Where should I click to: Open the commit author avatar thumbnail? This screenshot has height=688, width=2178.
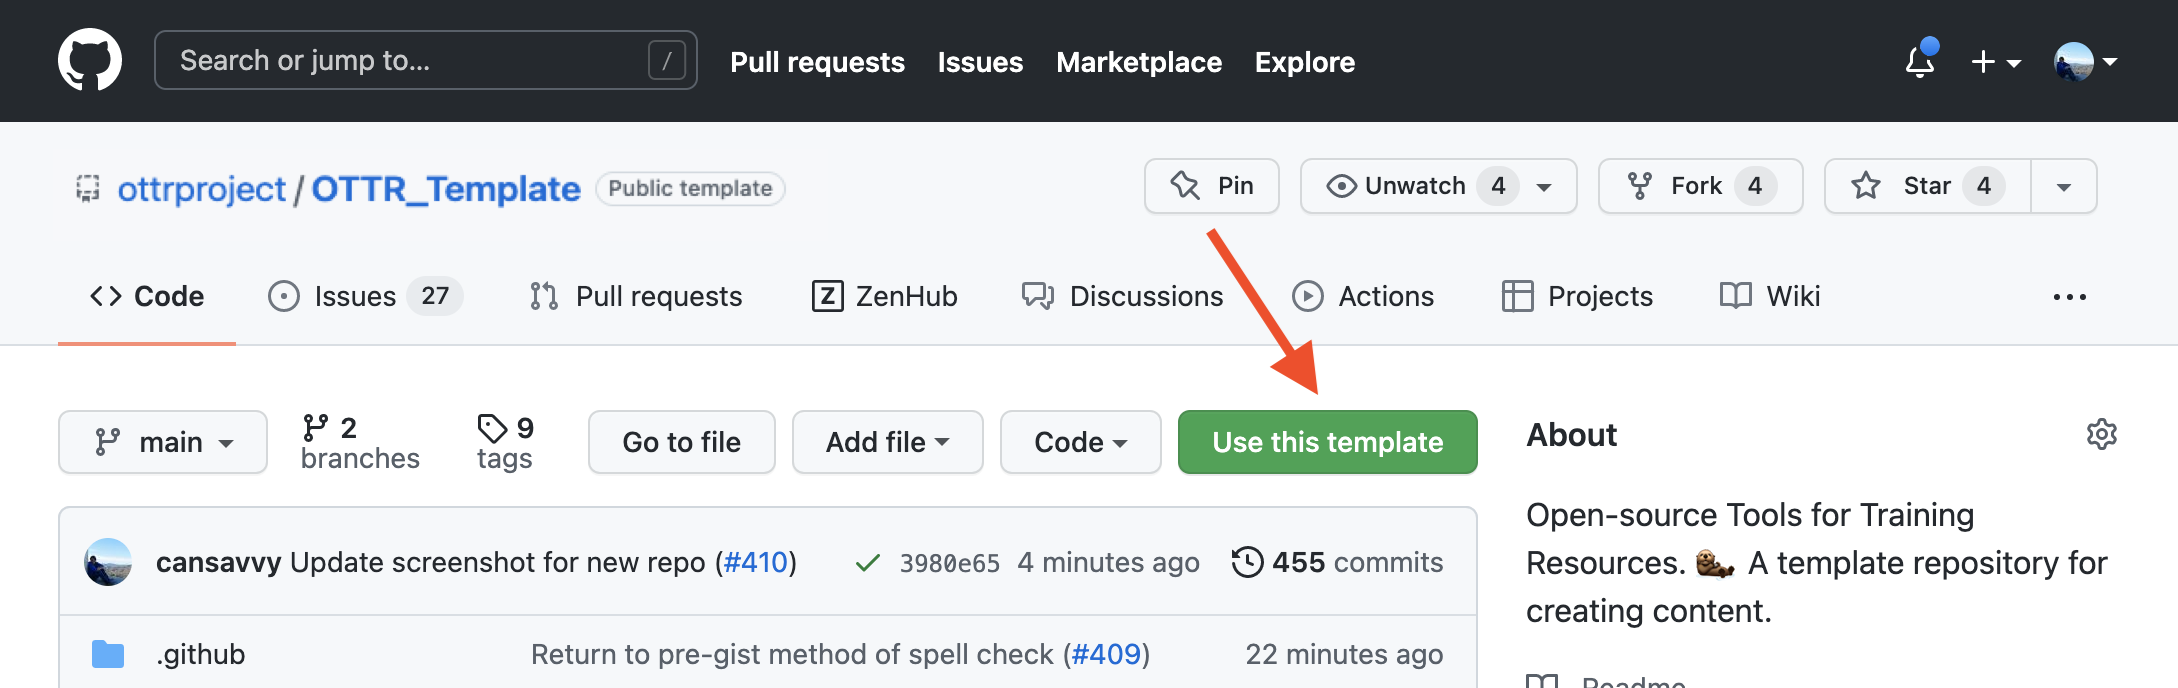coord(108,562)
